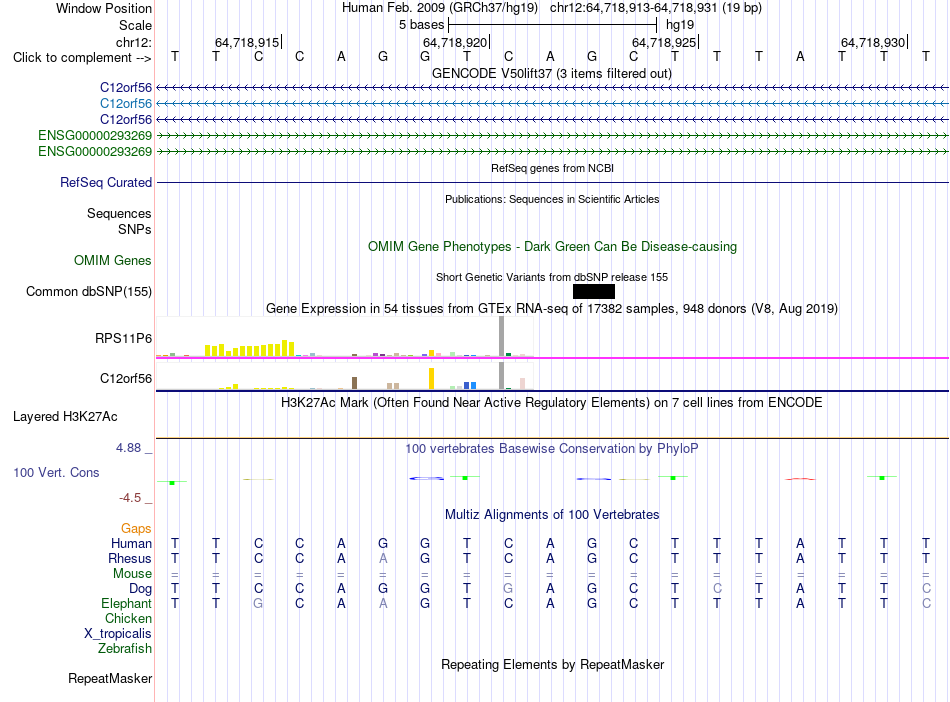950x702 pixels.
Task: Select the Human alignment row label
Action: point(131,543)
